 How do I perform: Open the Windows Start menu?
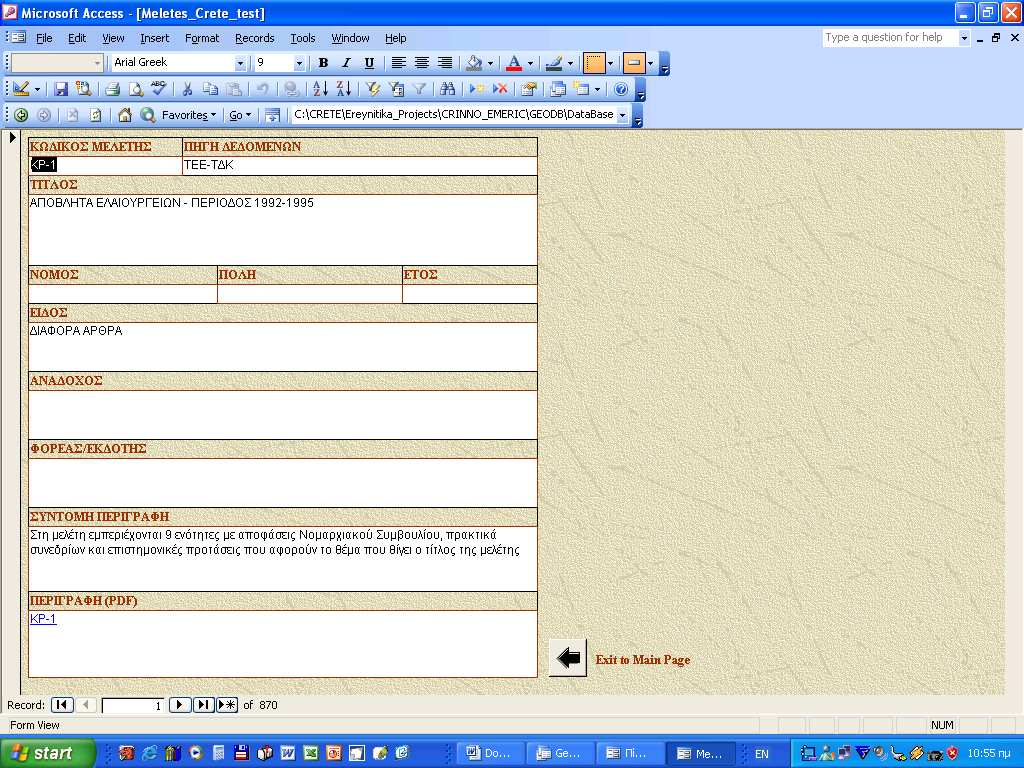click(x=47, y=753)
